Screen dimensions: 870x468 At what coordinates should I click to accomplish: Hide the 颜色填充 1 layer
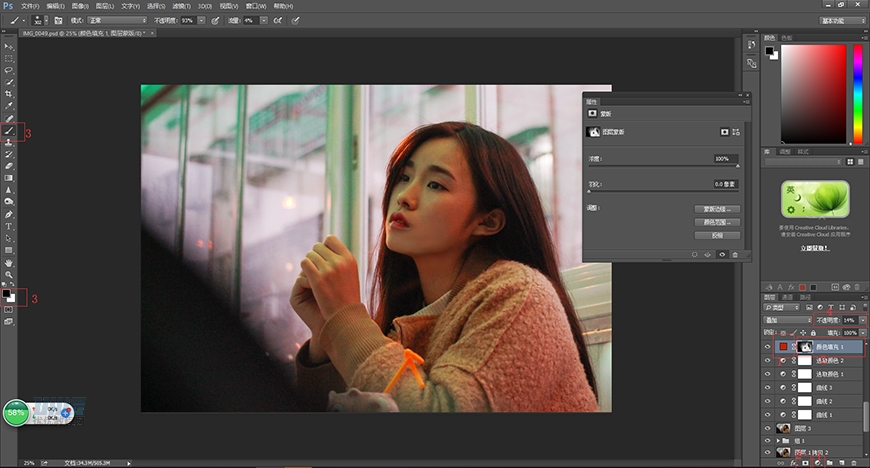(x=768, y=346)
